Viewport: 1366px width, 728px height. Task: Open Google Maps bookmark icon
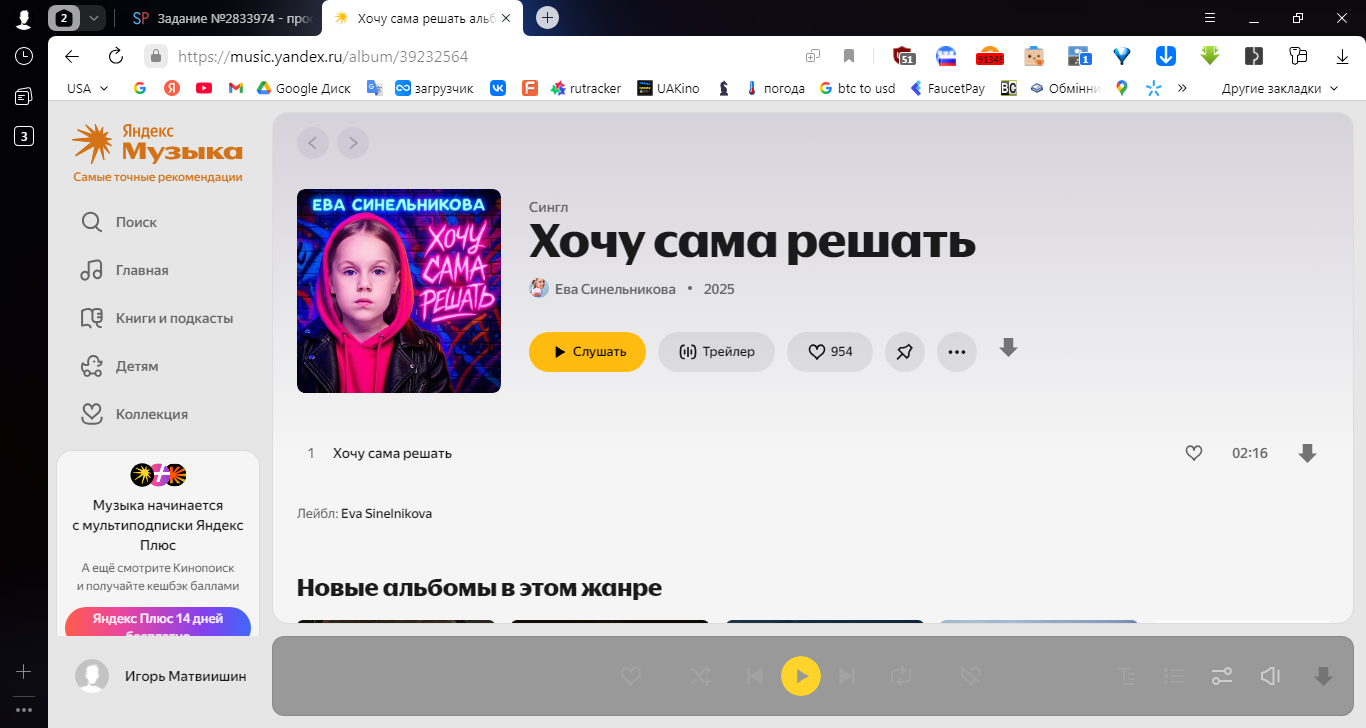(1122, 88)
